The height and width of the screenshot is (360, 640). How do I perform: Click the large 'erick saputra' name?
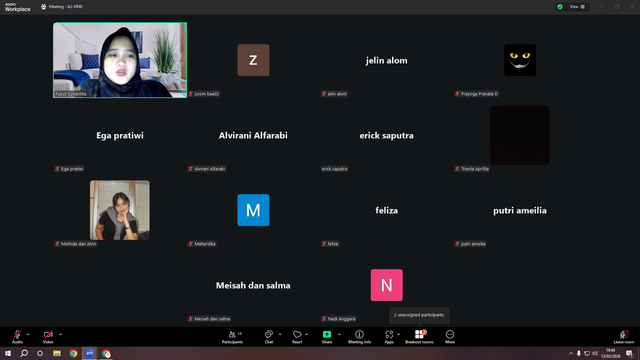(x=387, y=136)
